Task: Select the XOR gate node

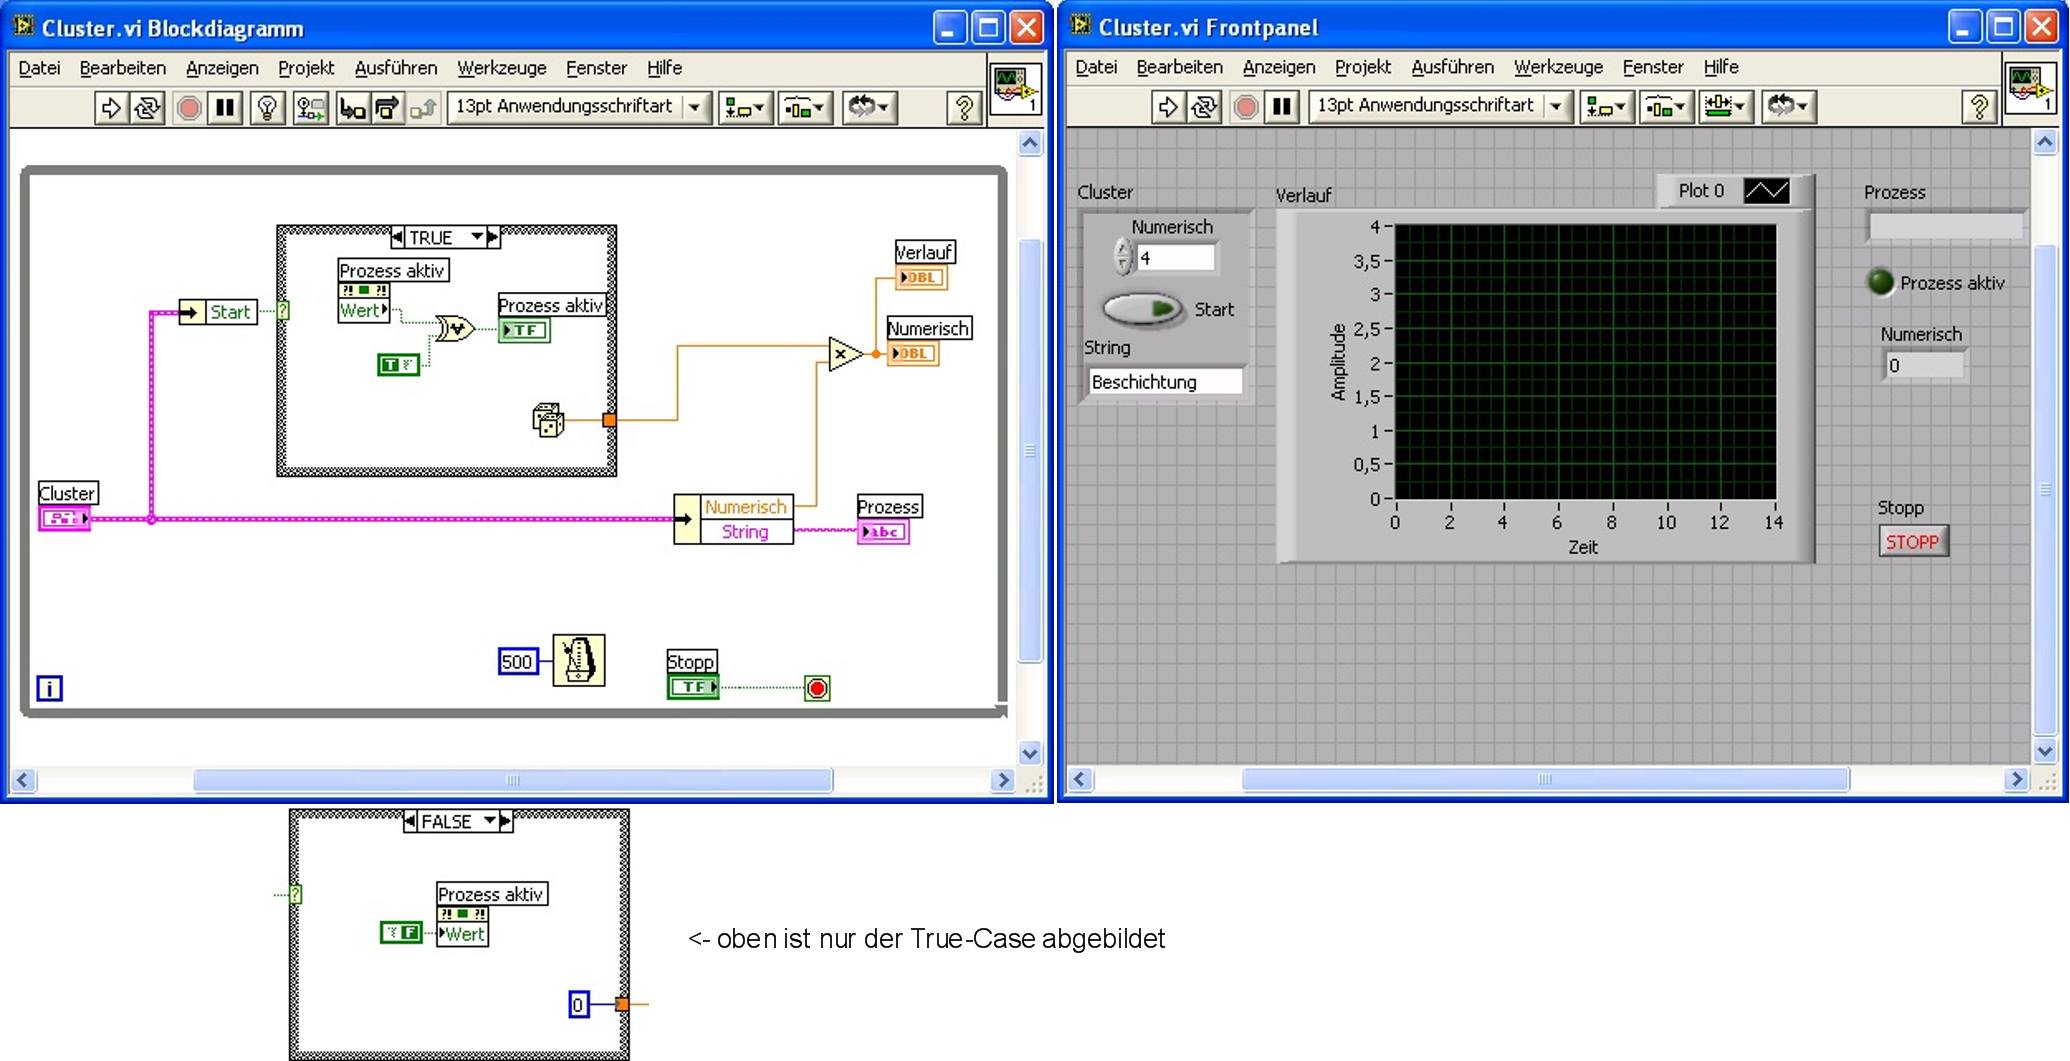Action: [454, 328]
